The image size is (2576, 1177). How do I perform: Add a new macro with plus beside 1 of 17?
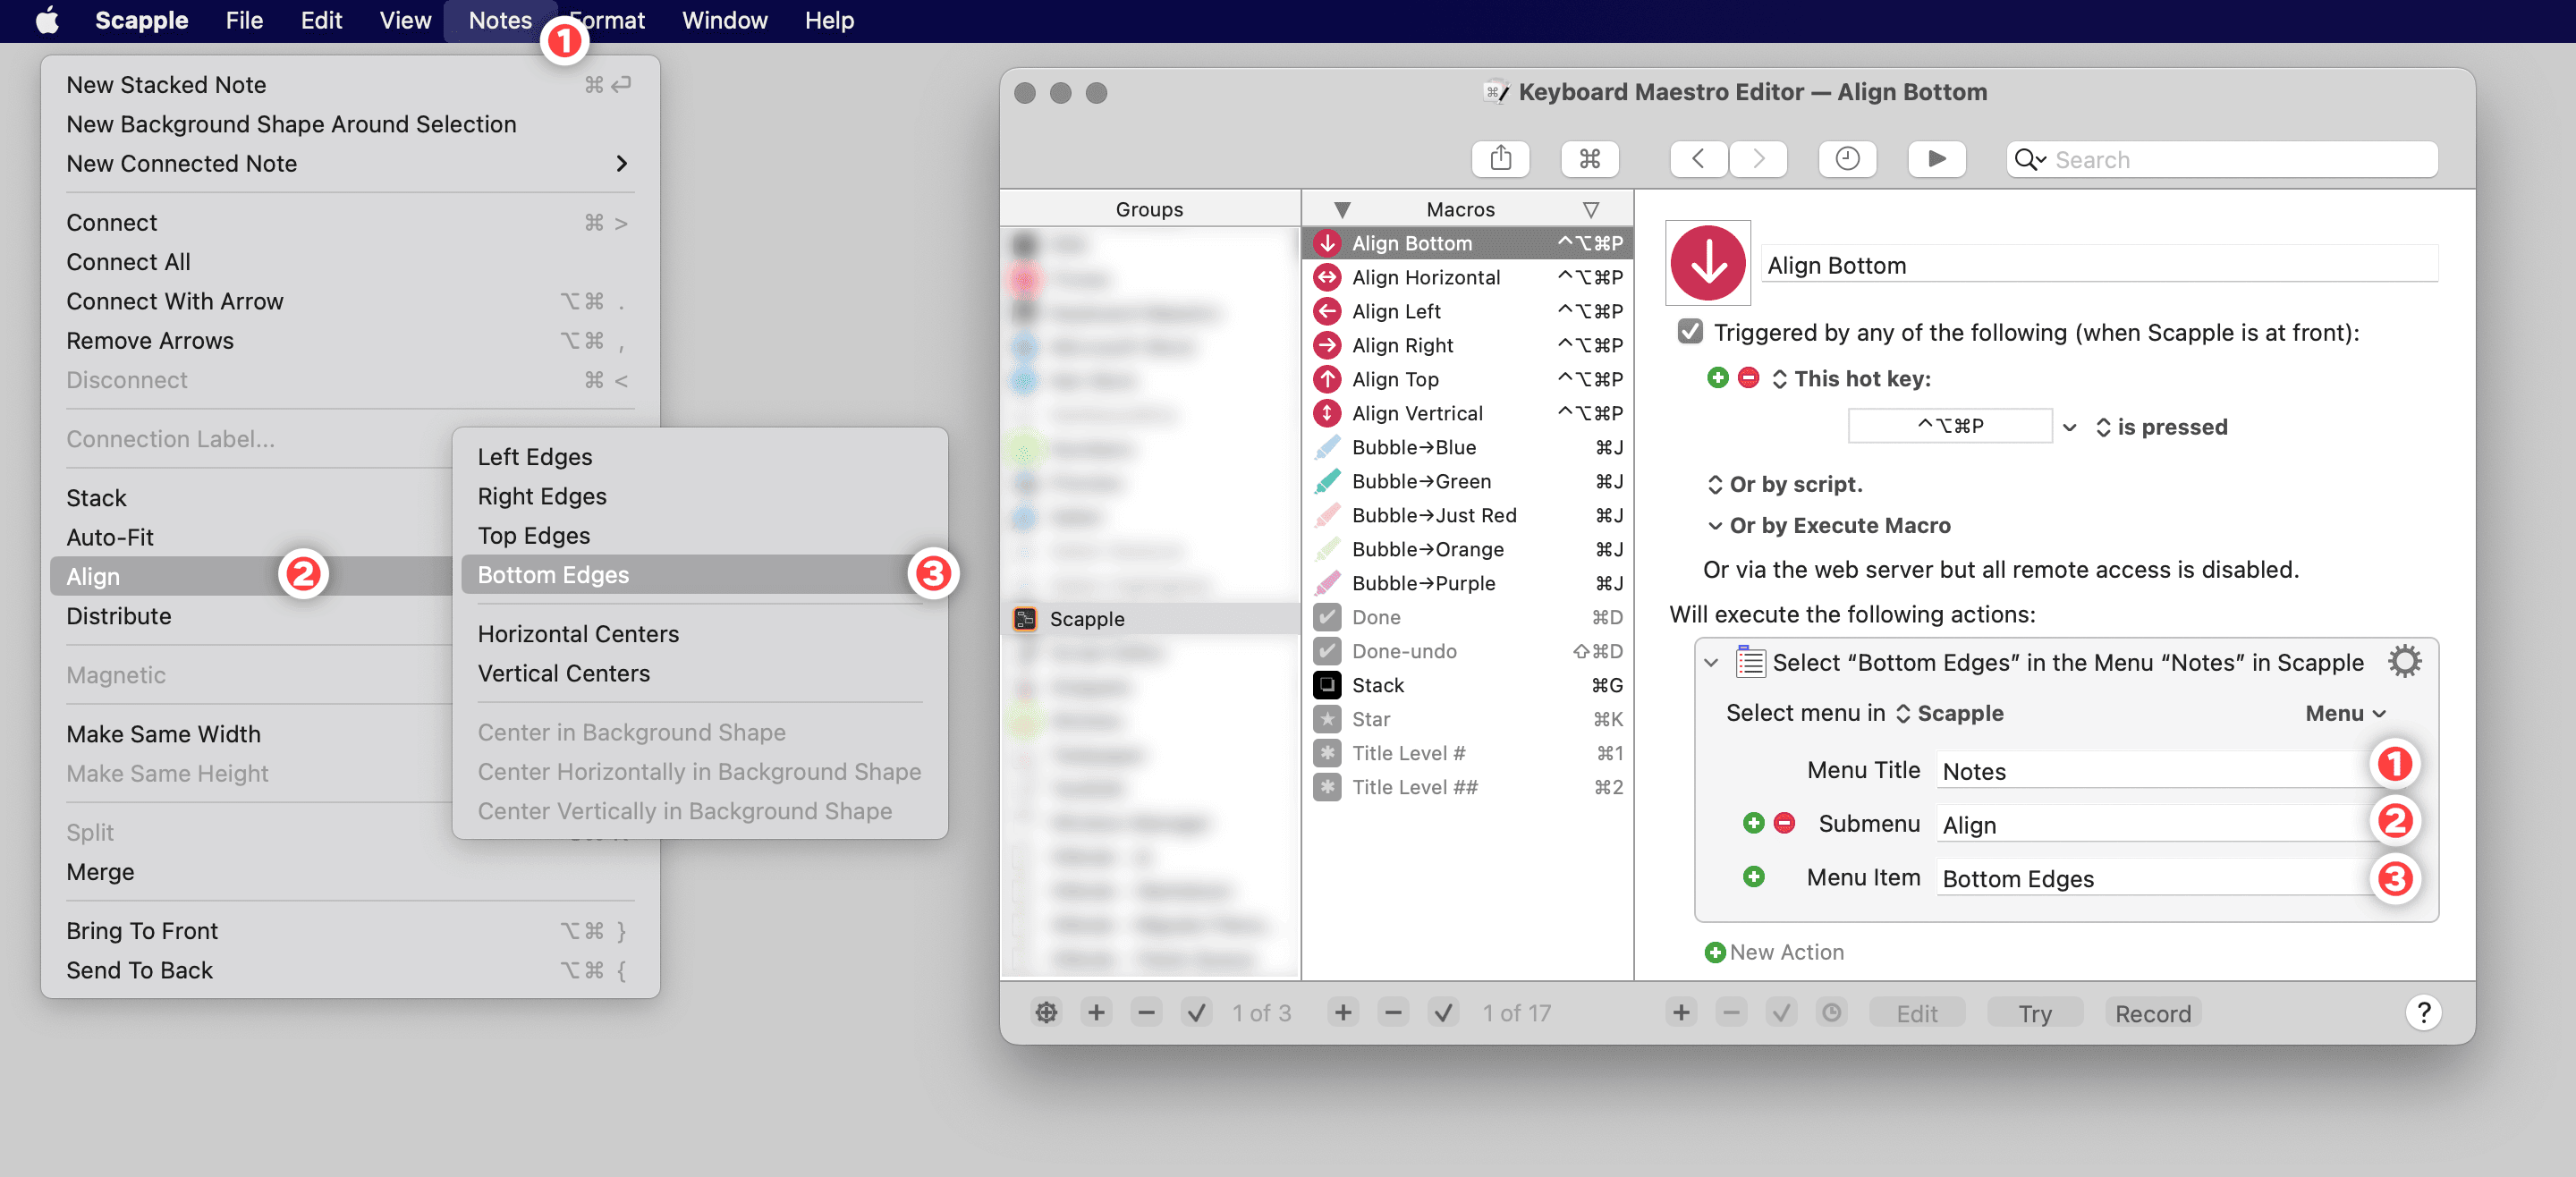coord(1343,1013)
